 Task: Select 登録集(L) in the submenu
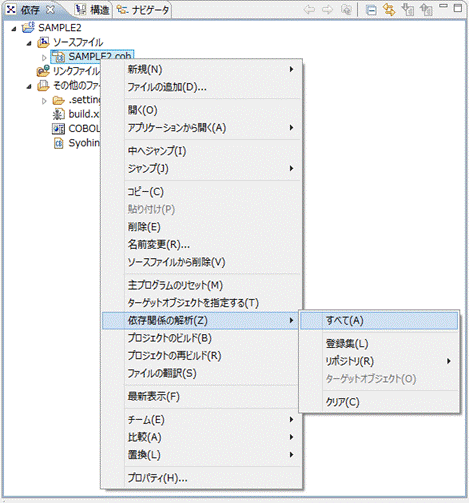379,344
